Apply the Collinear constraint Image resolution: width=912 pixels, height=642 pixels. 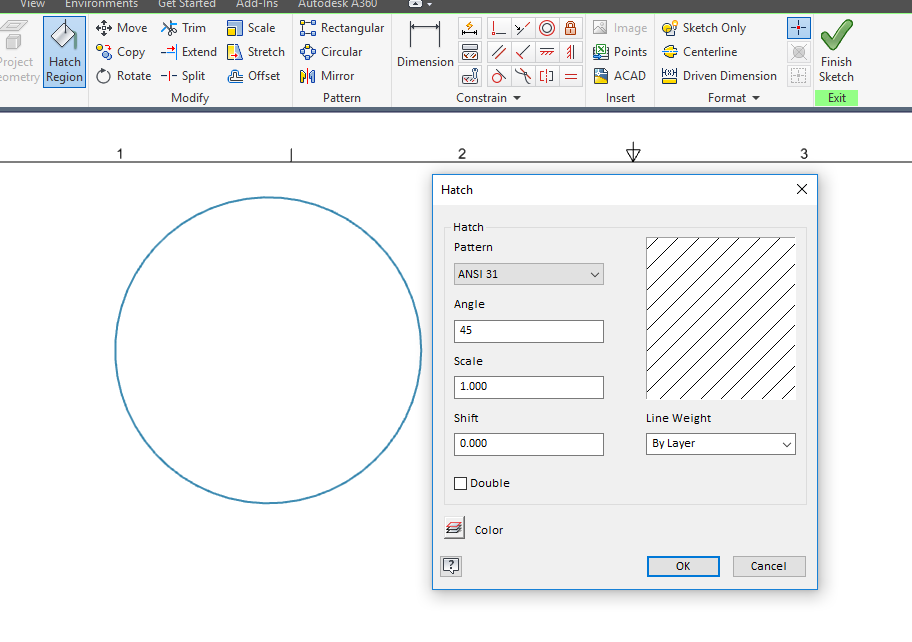pyautogui.click(x=522, y=28)
